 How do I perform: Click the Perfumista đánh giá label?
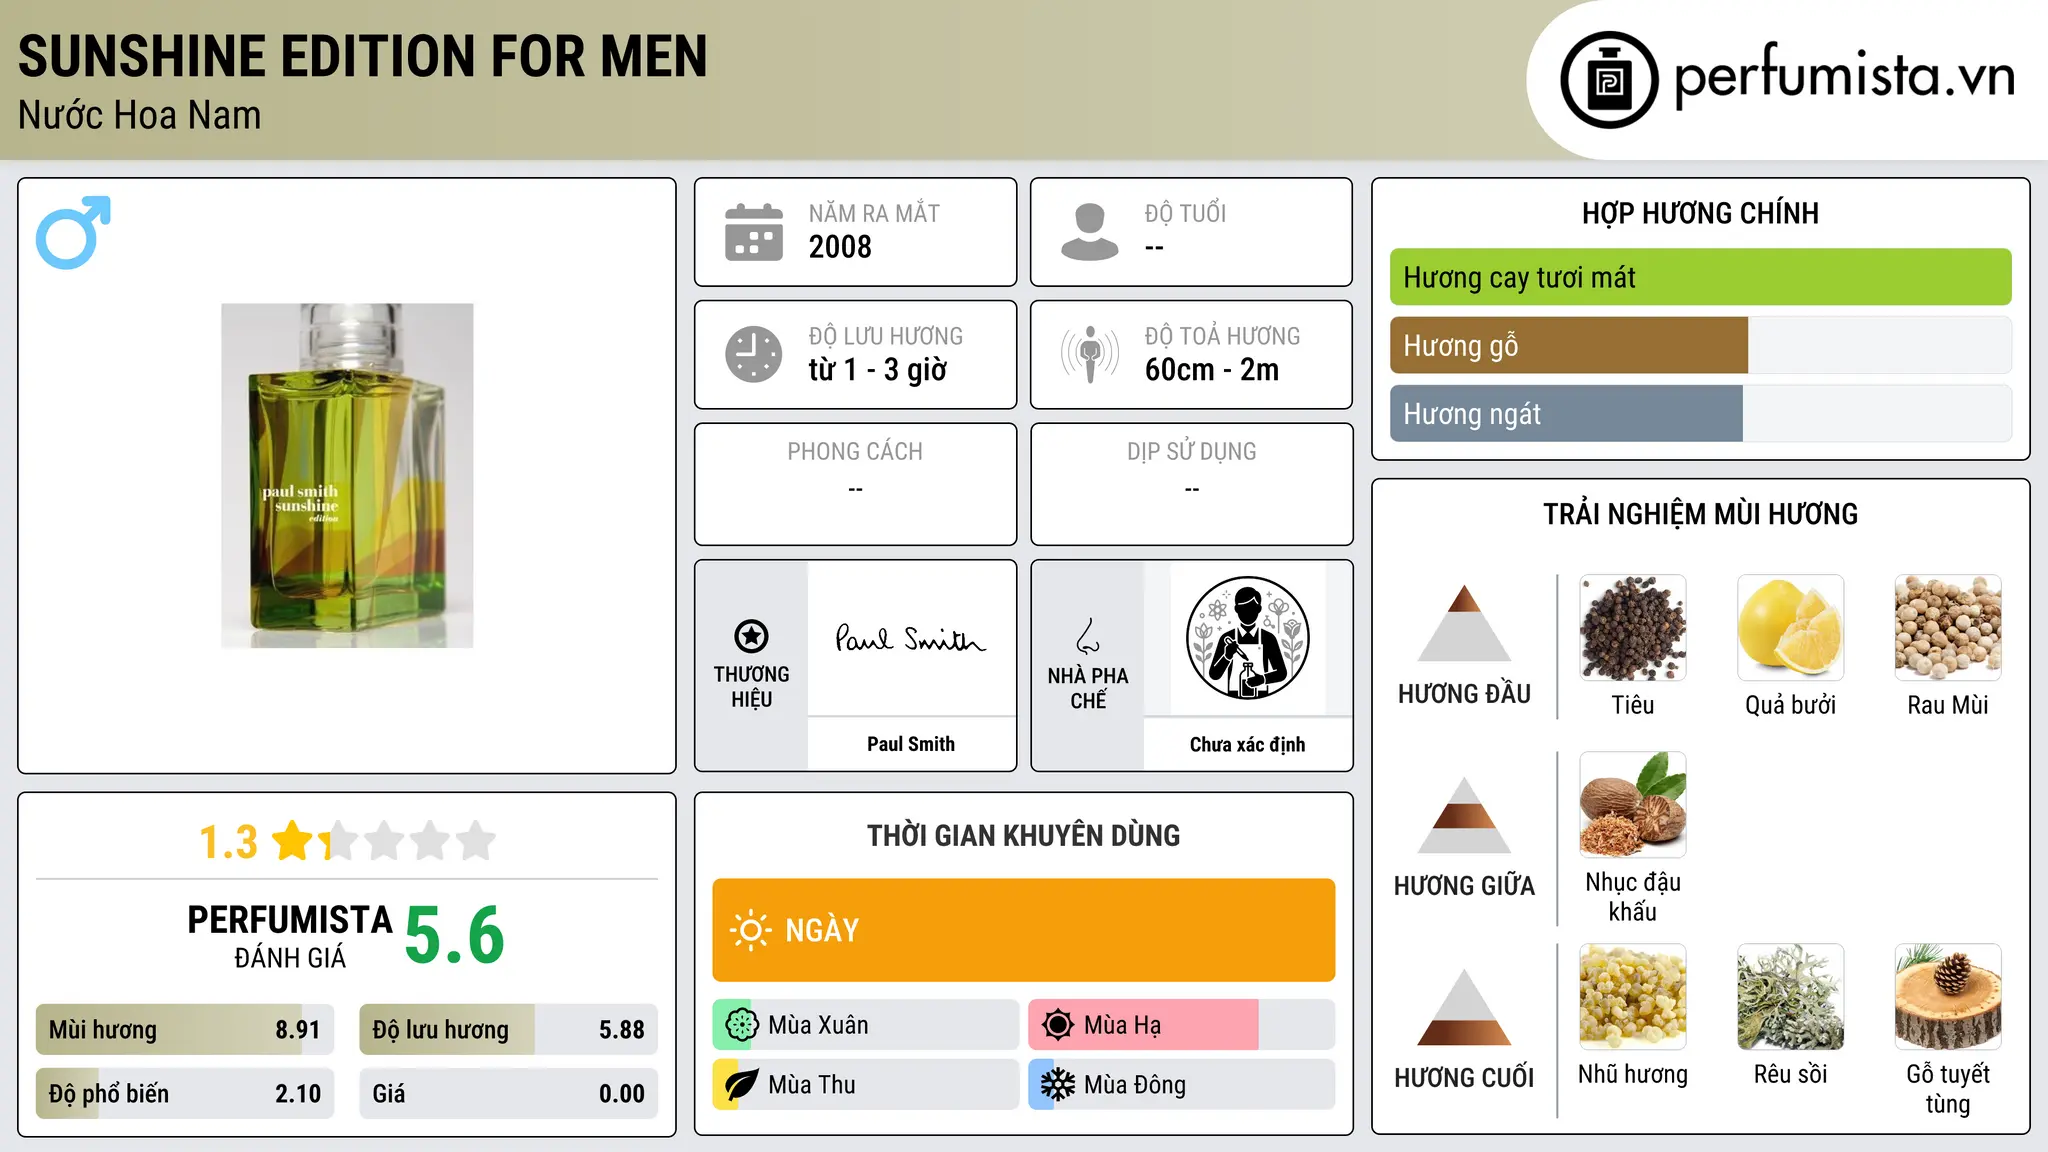[290, 936]
